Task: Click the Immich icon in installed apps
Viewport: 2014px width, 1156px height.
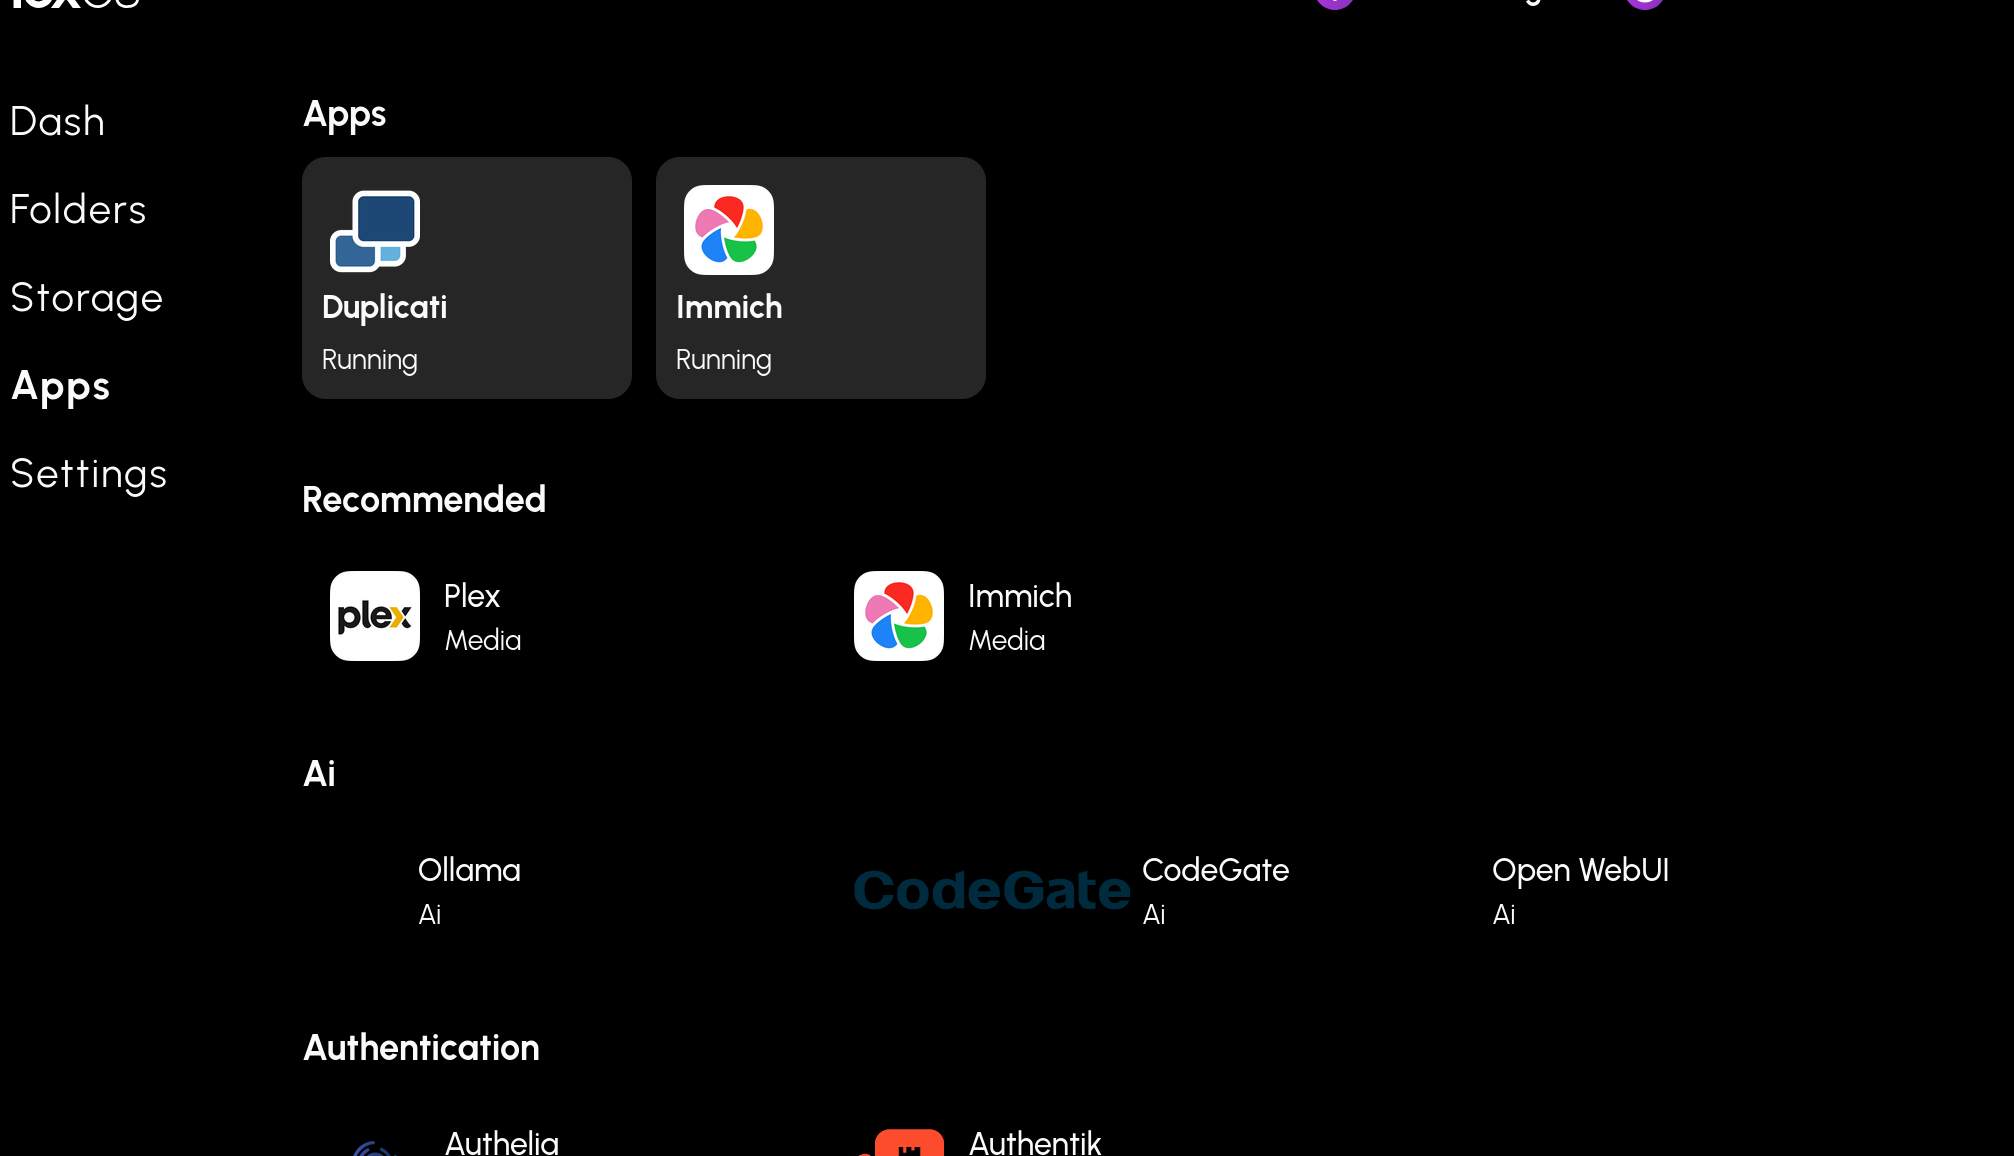Action: 729,230
